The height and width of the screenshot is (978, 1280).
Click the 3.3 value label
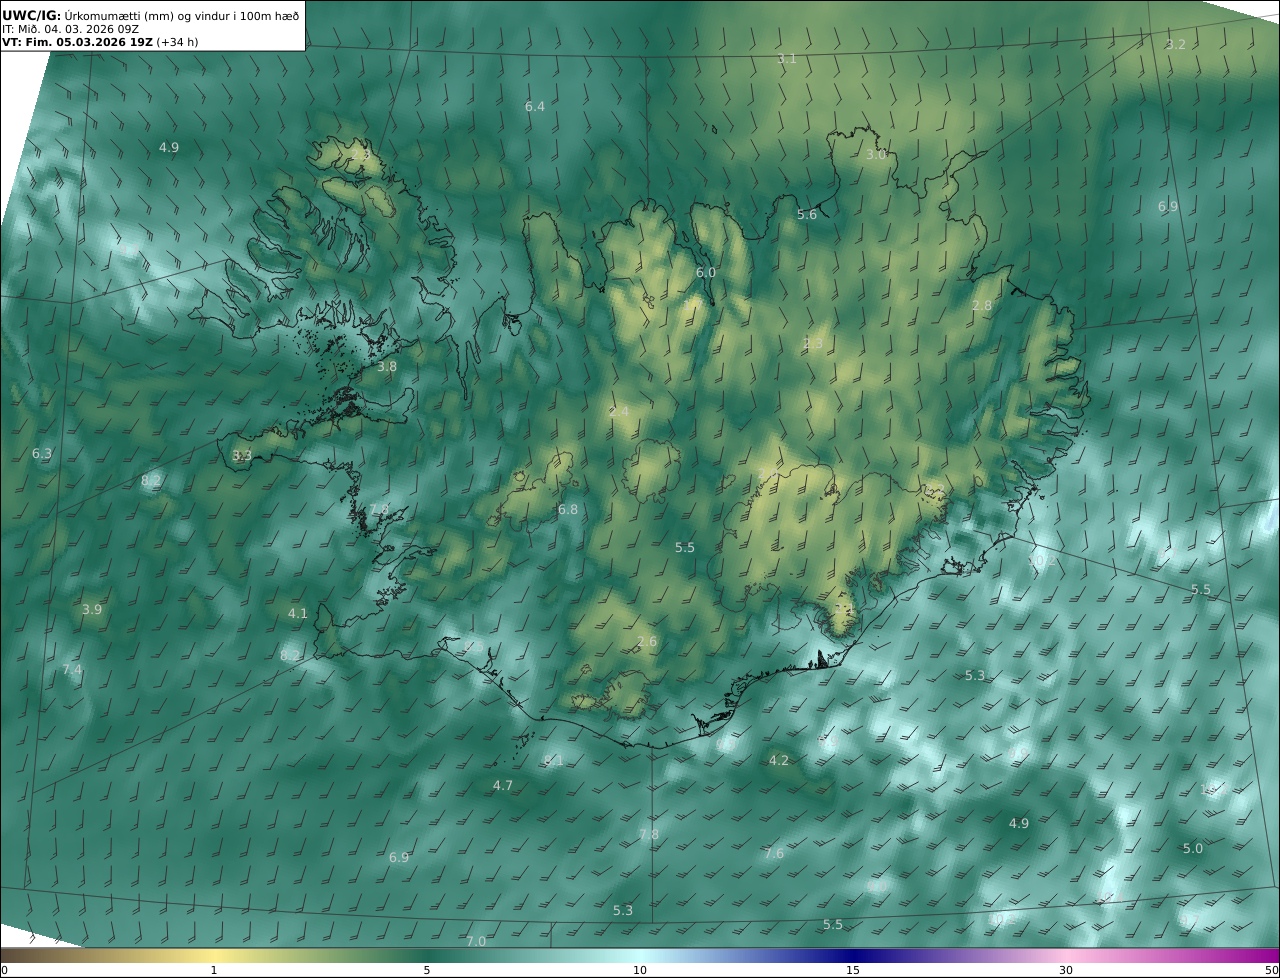coord(242,456)
